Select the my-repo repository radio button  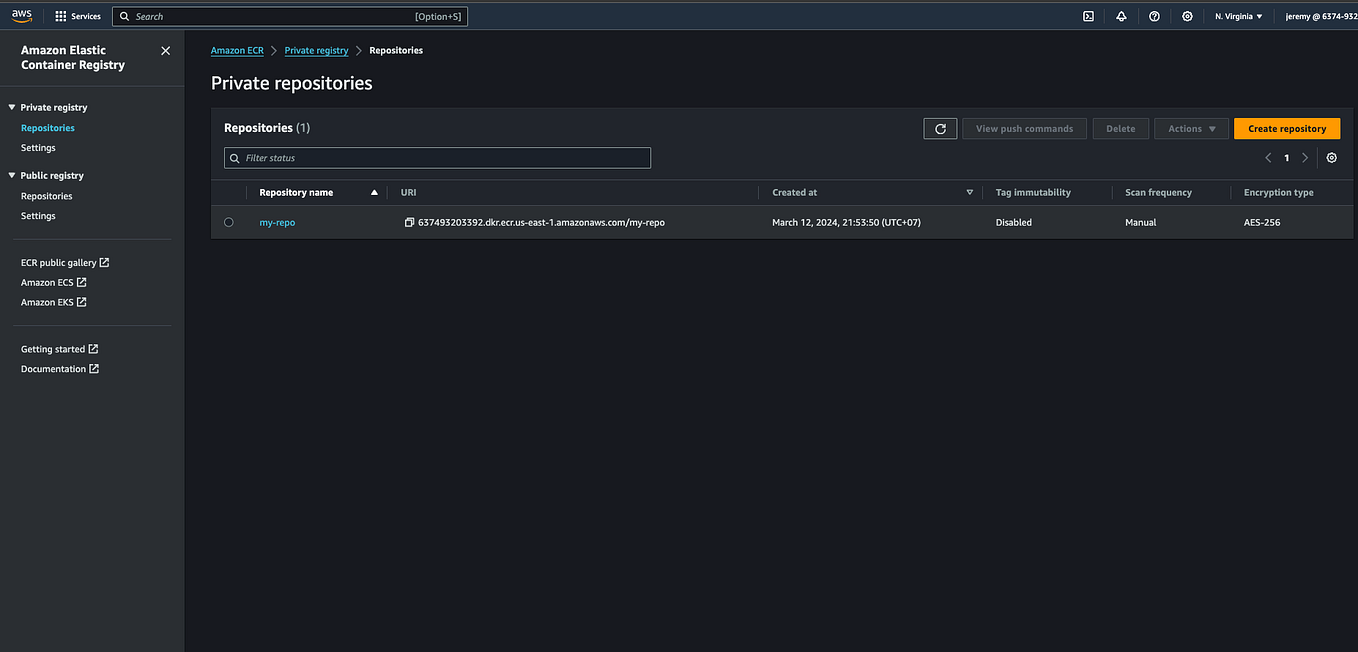click(228, 222)
